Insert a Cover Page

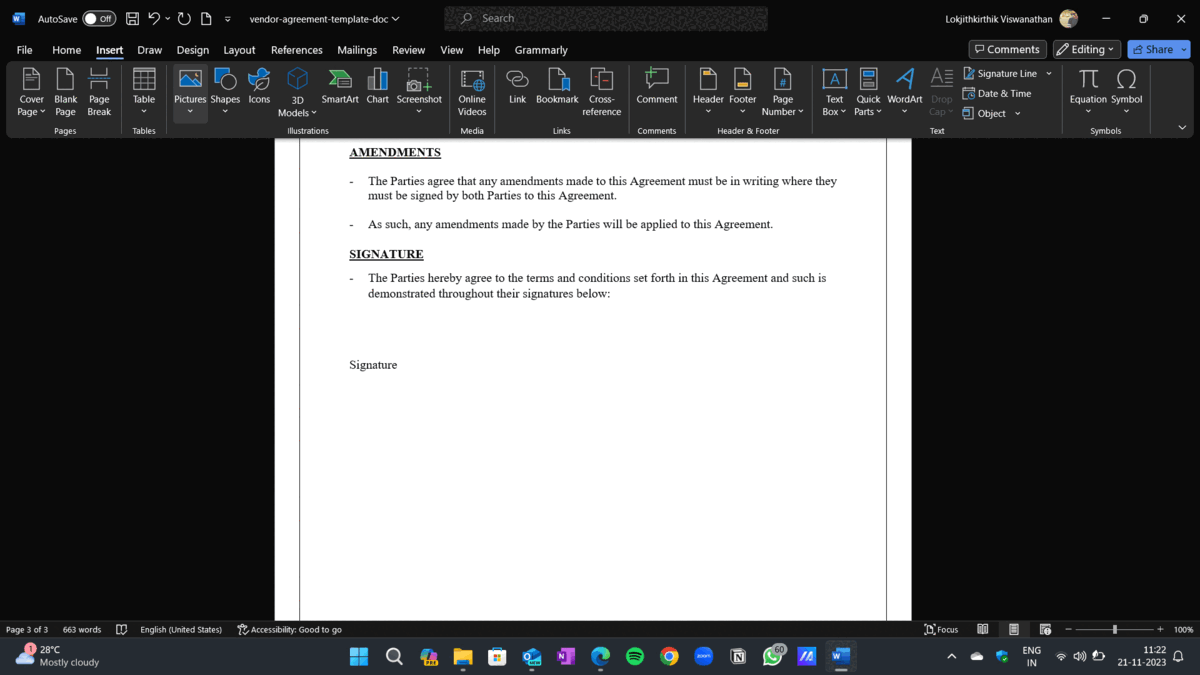[x=32, y=92]
